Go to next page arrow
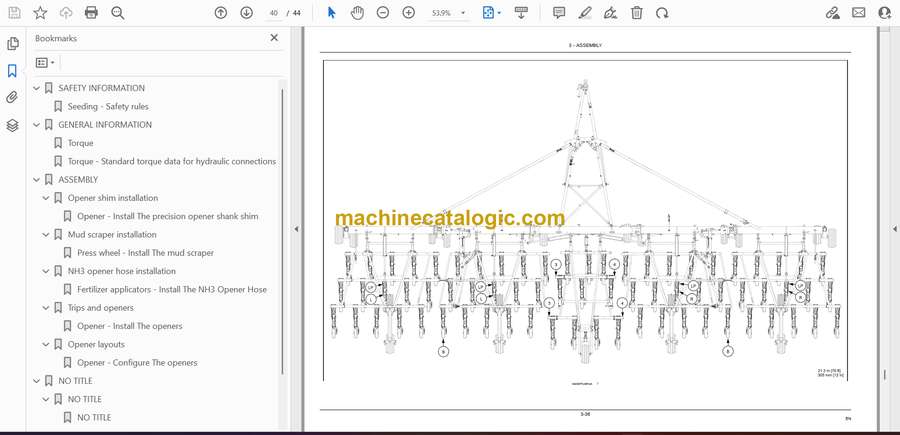This screenshot has width=900, height=435. pos(246,13)
